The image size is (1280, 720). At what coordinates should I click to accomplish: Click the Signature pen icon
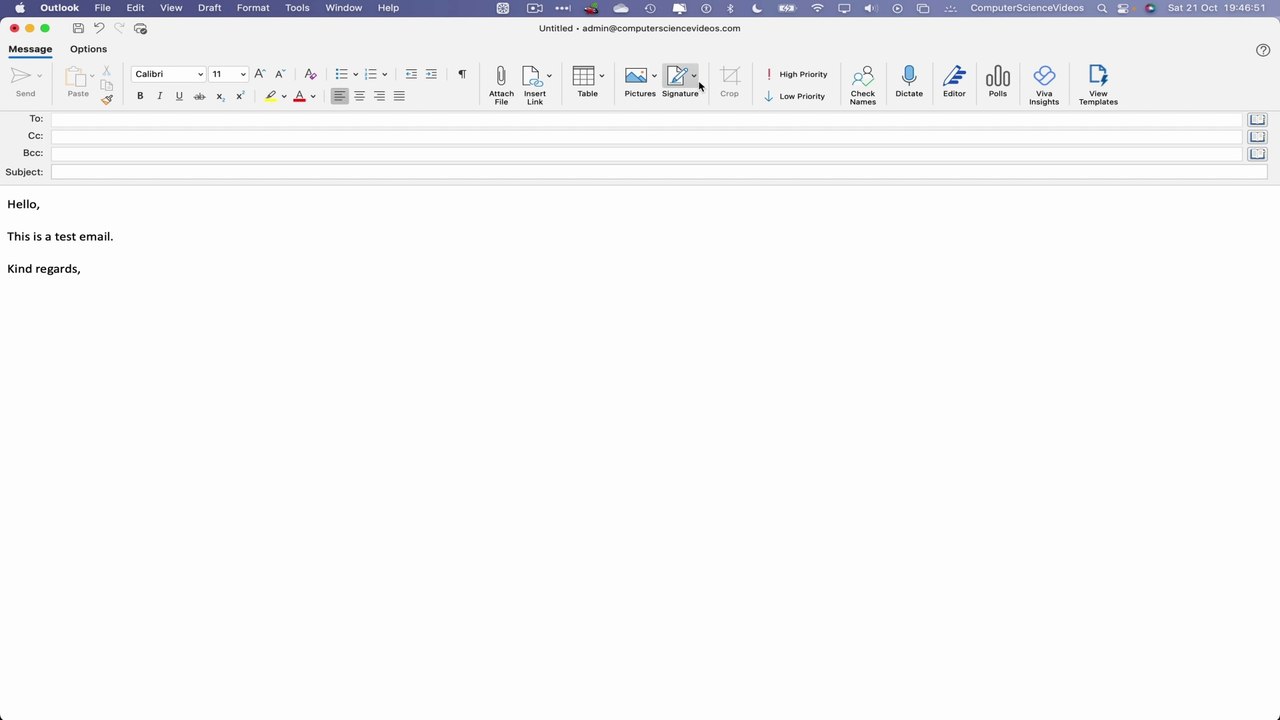[x=677, y=76]
